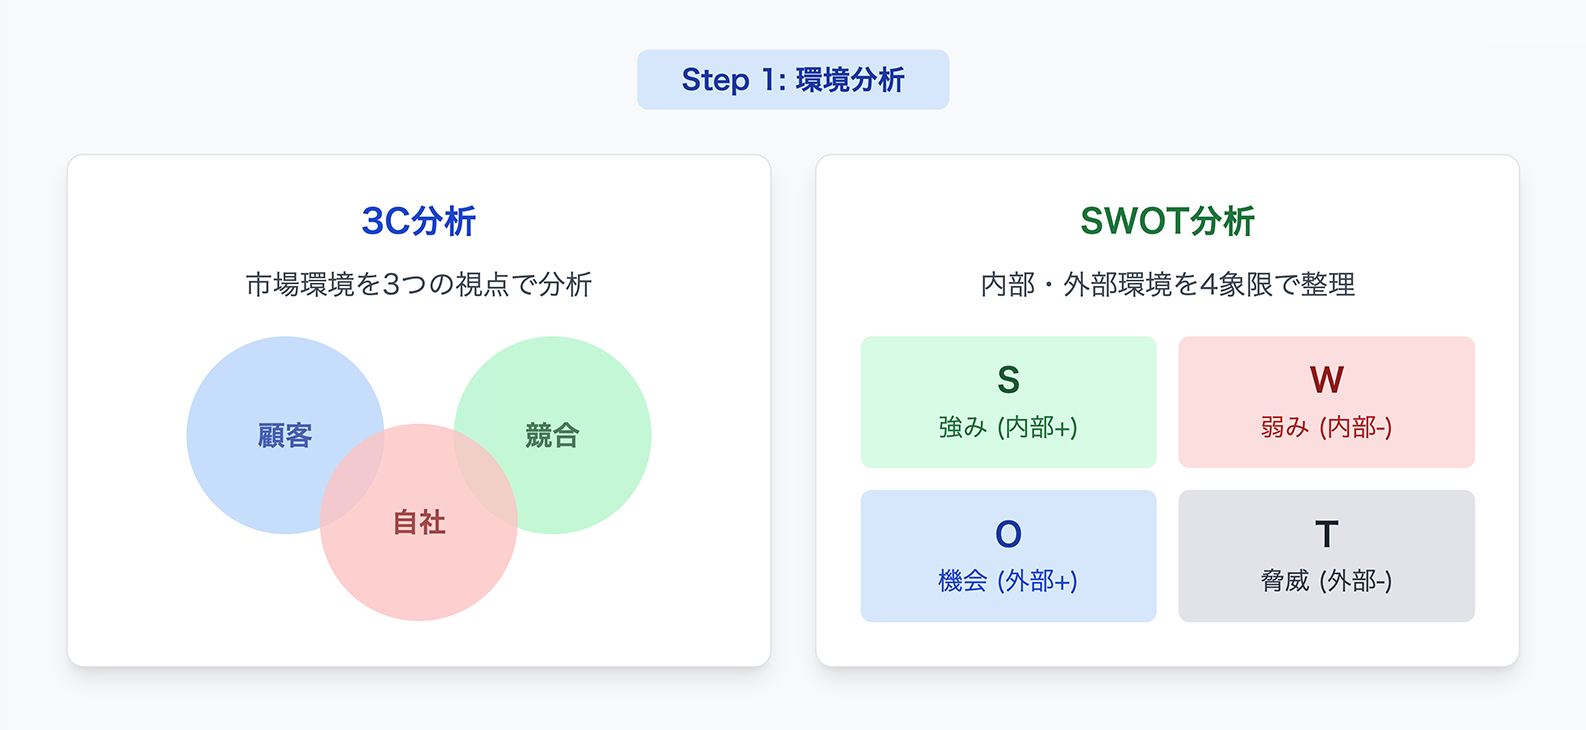Click the large red letter W
This screenshot has width=1586, height=730.
coord(1326,380)
